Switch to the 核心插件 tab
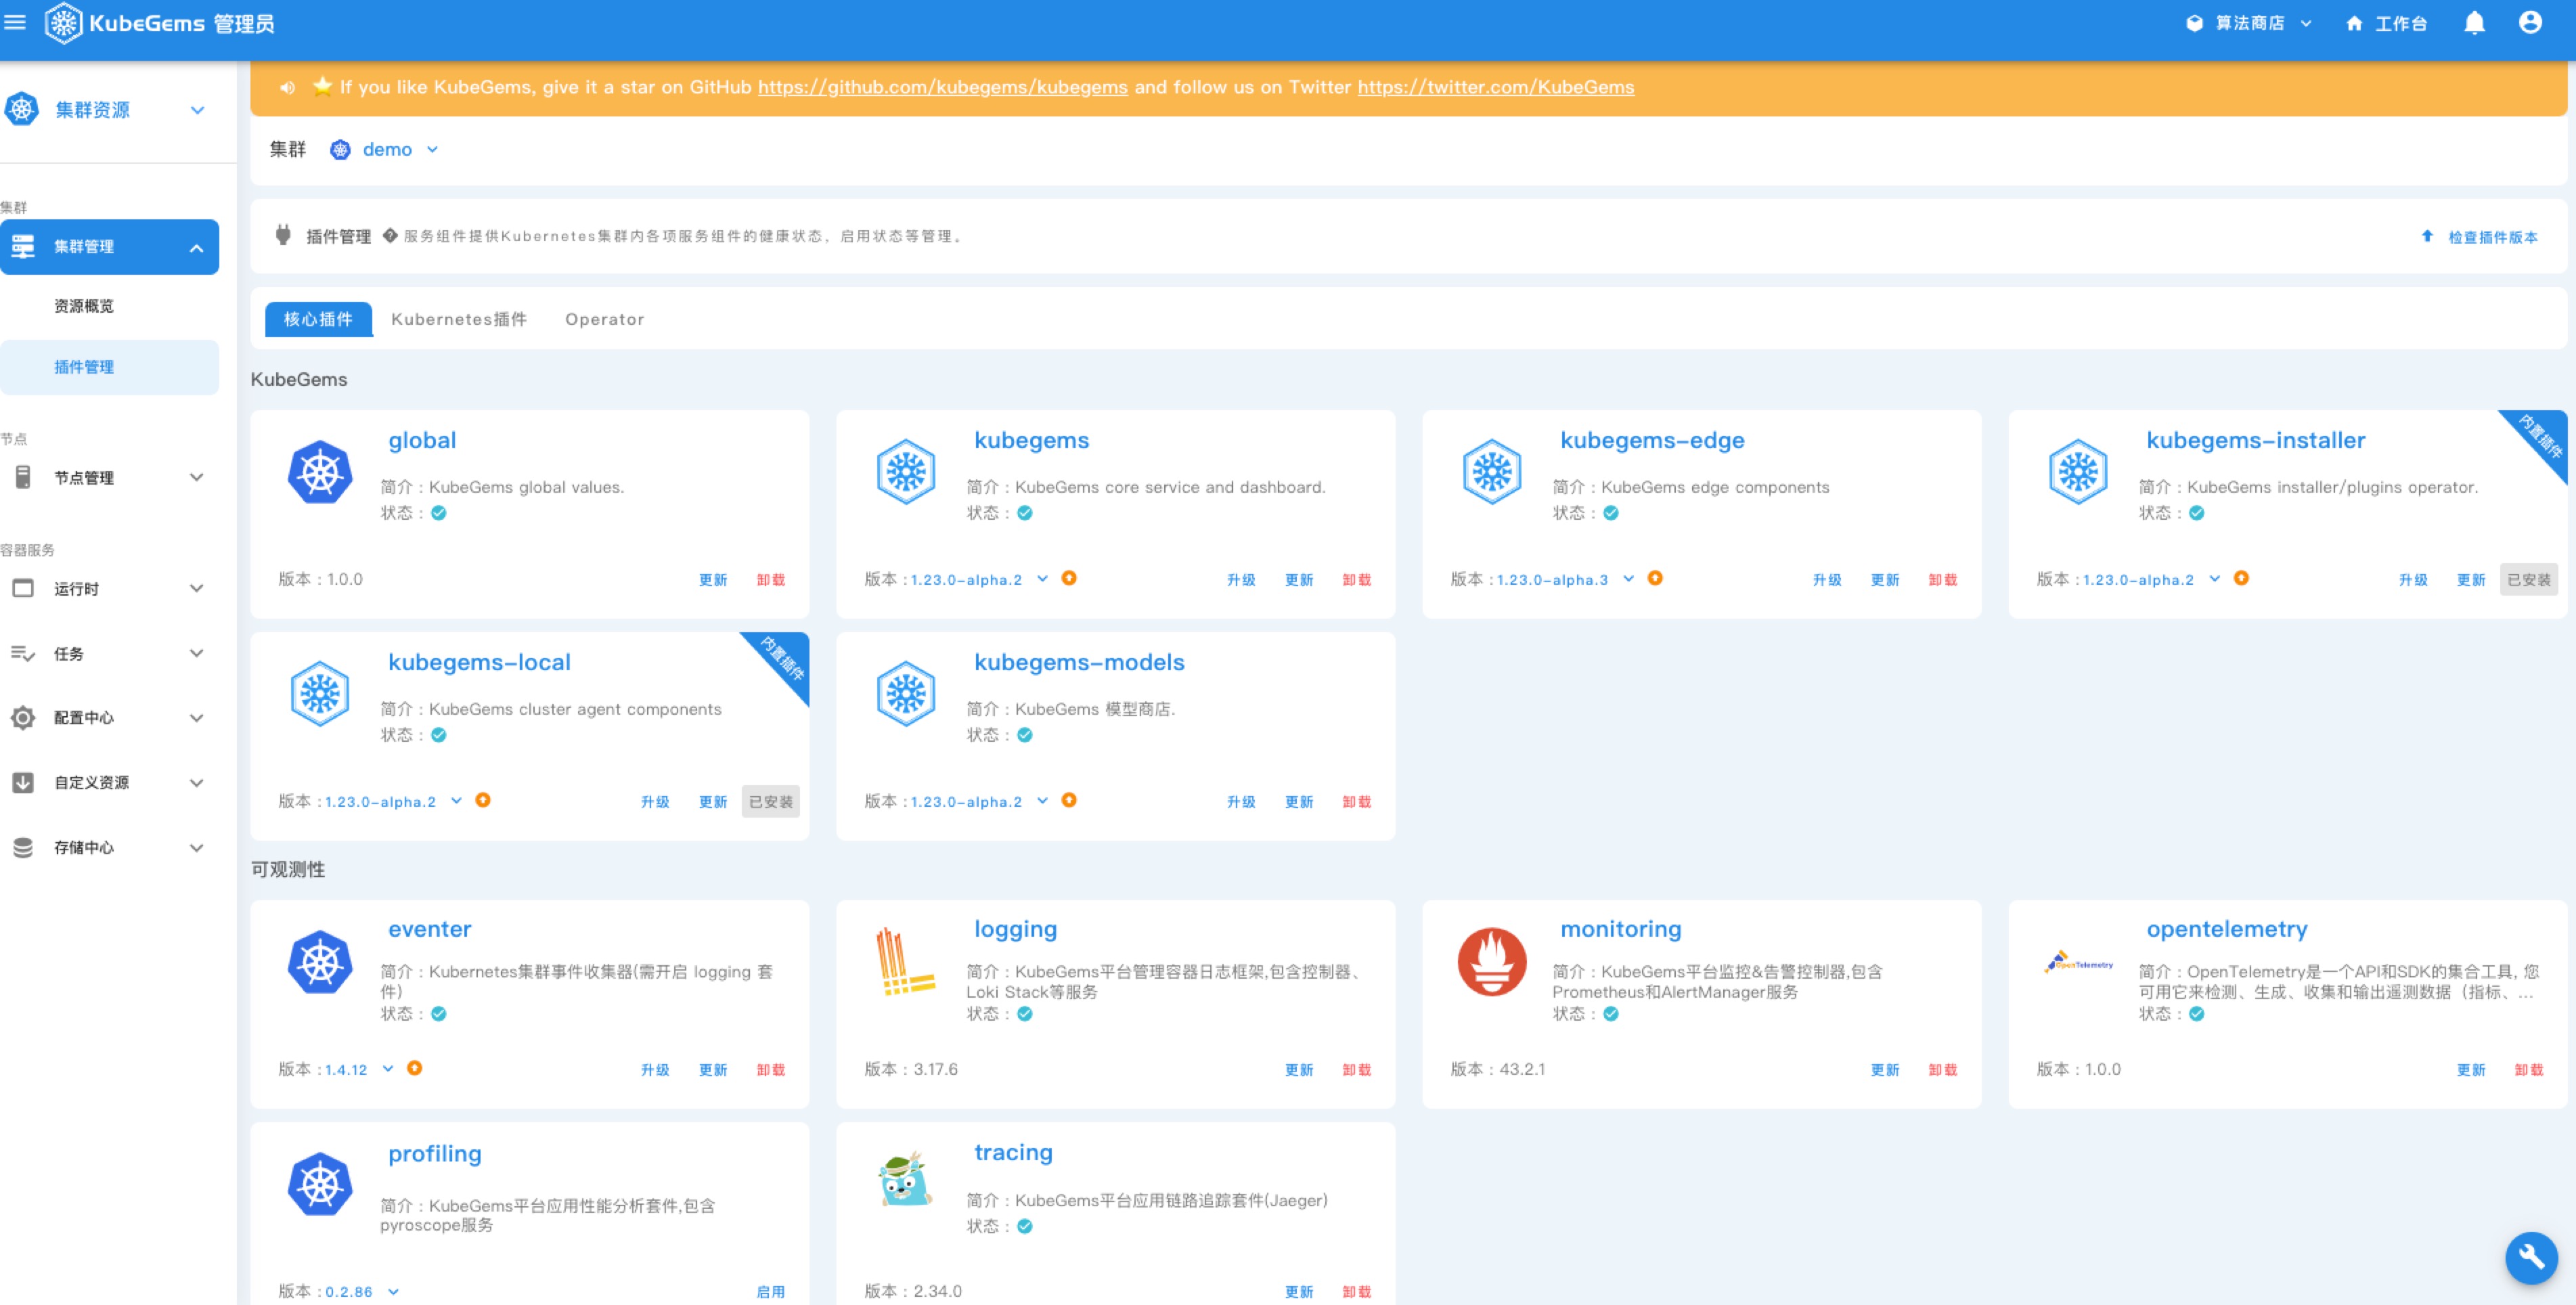2576x1305 pixels. (x=318, y=319)
